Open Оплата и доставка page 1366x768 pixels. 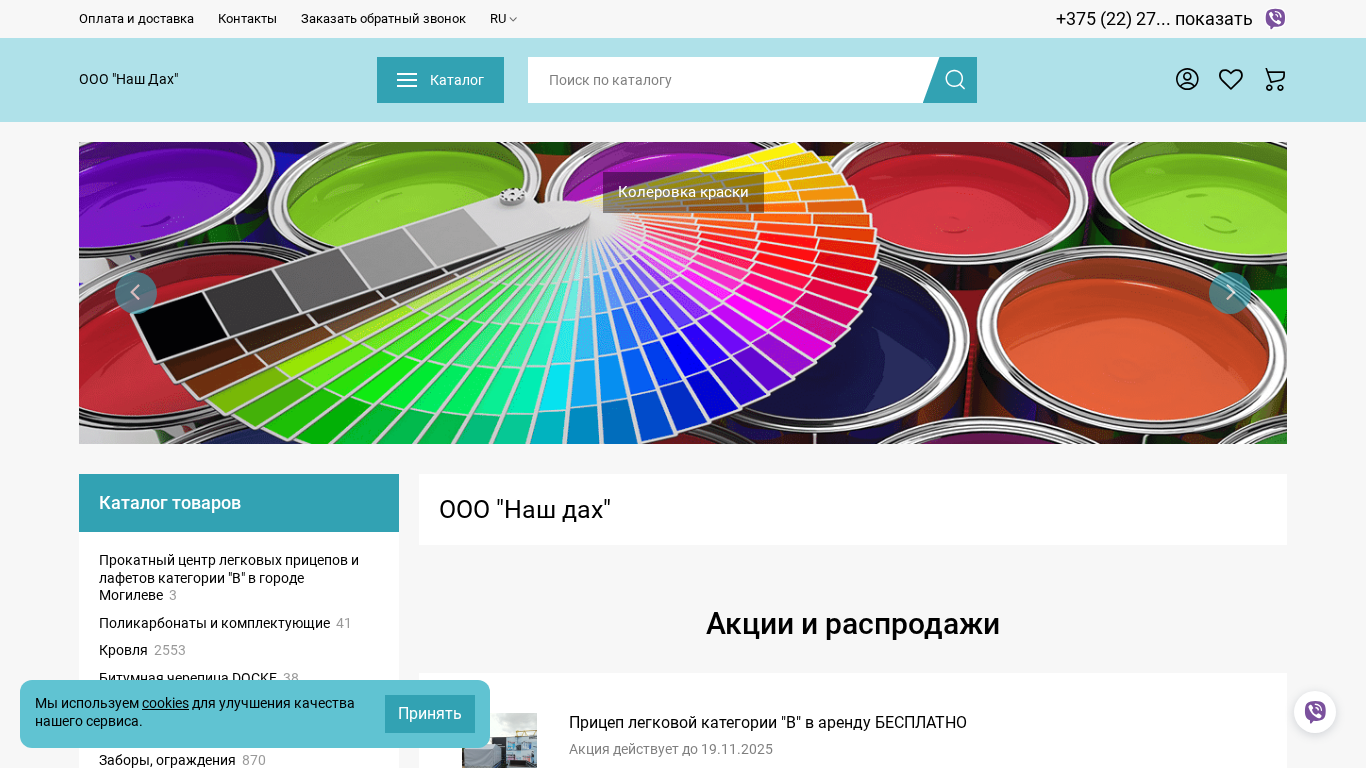[136, 19]
